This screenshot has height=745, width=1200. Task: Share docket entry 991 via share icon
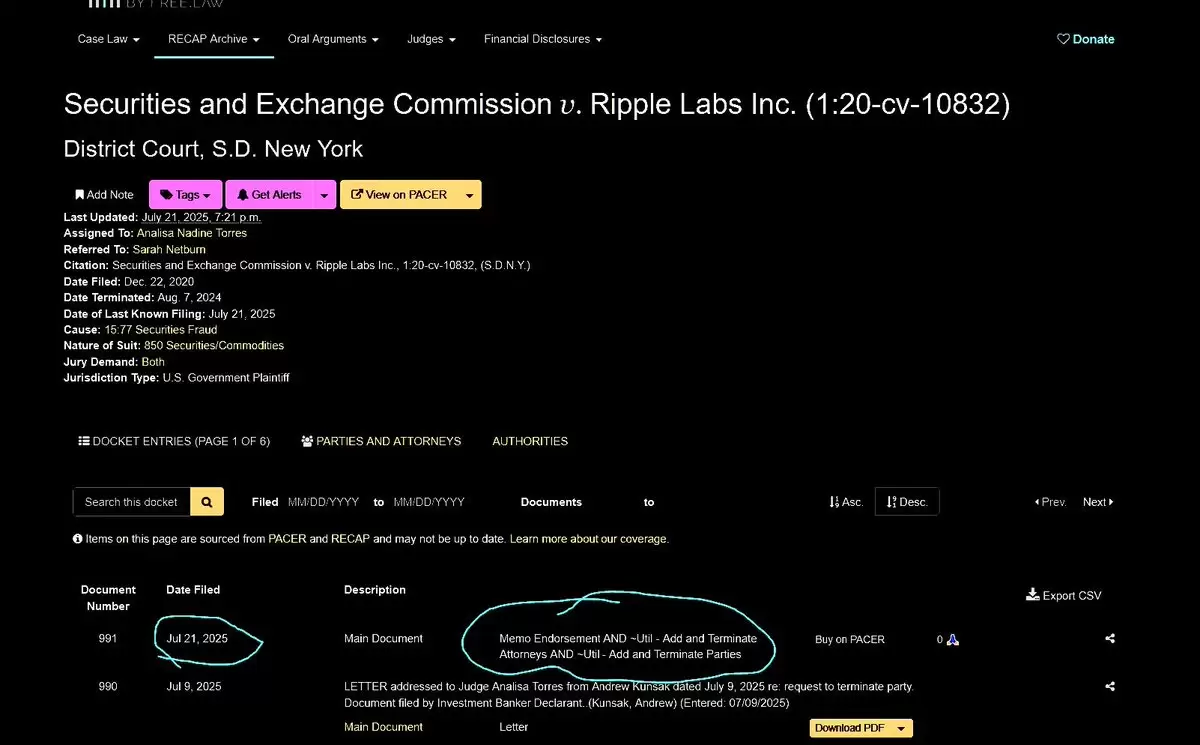tap(1110, 639)
